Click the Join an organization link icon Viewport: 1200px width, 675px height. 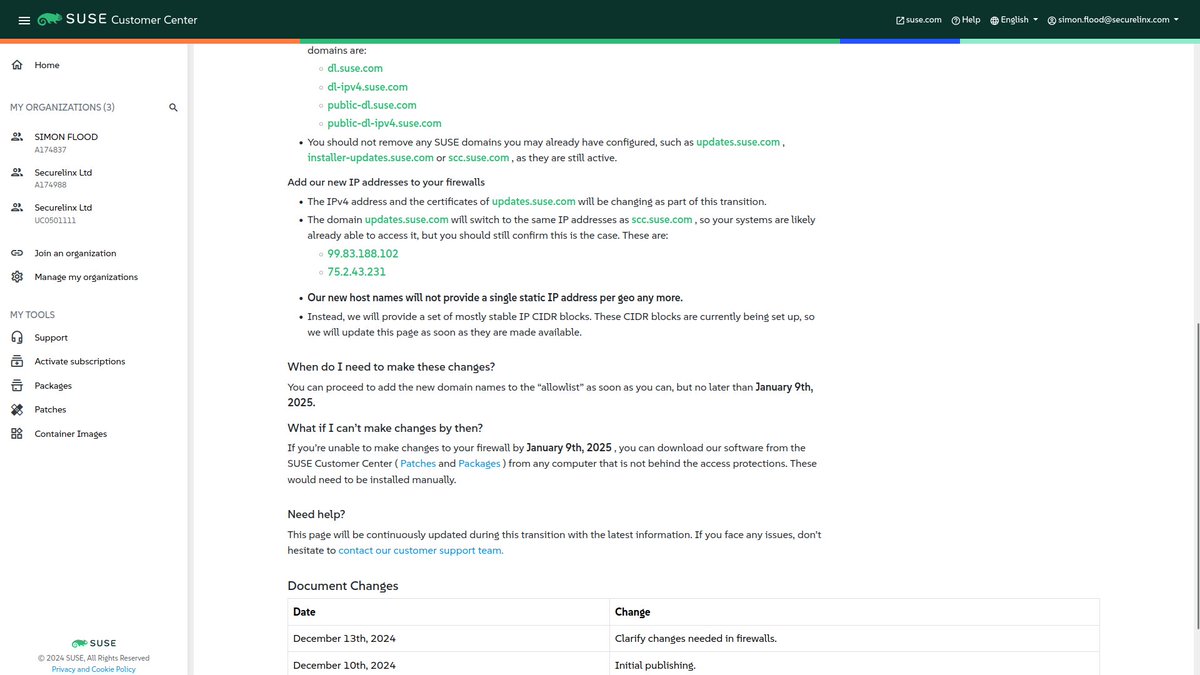point(17,253)
